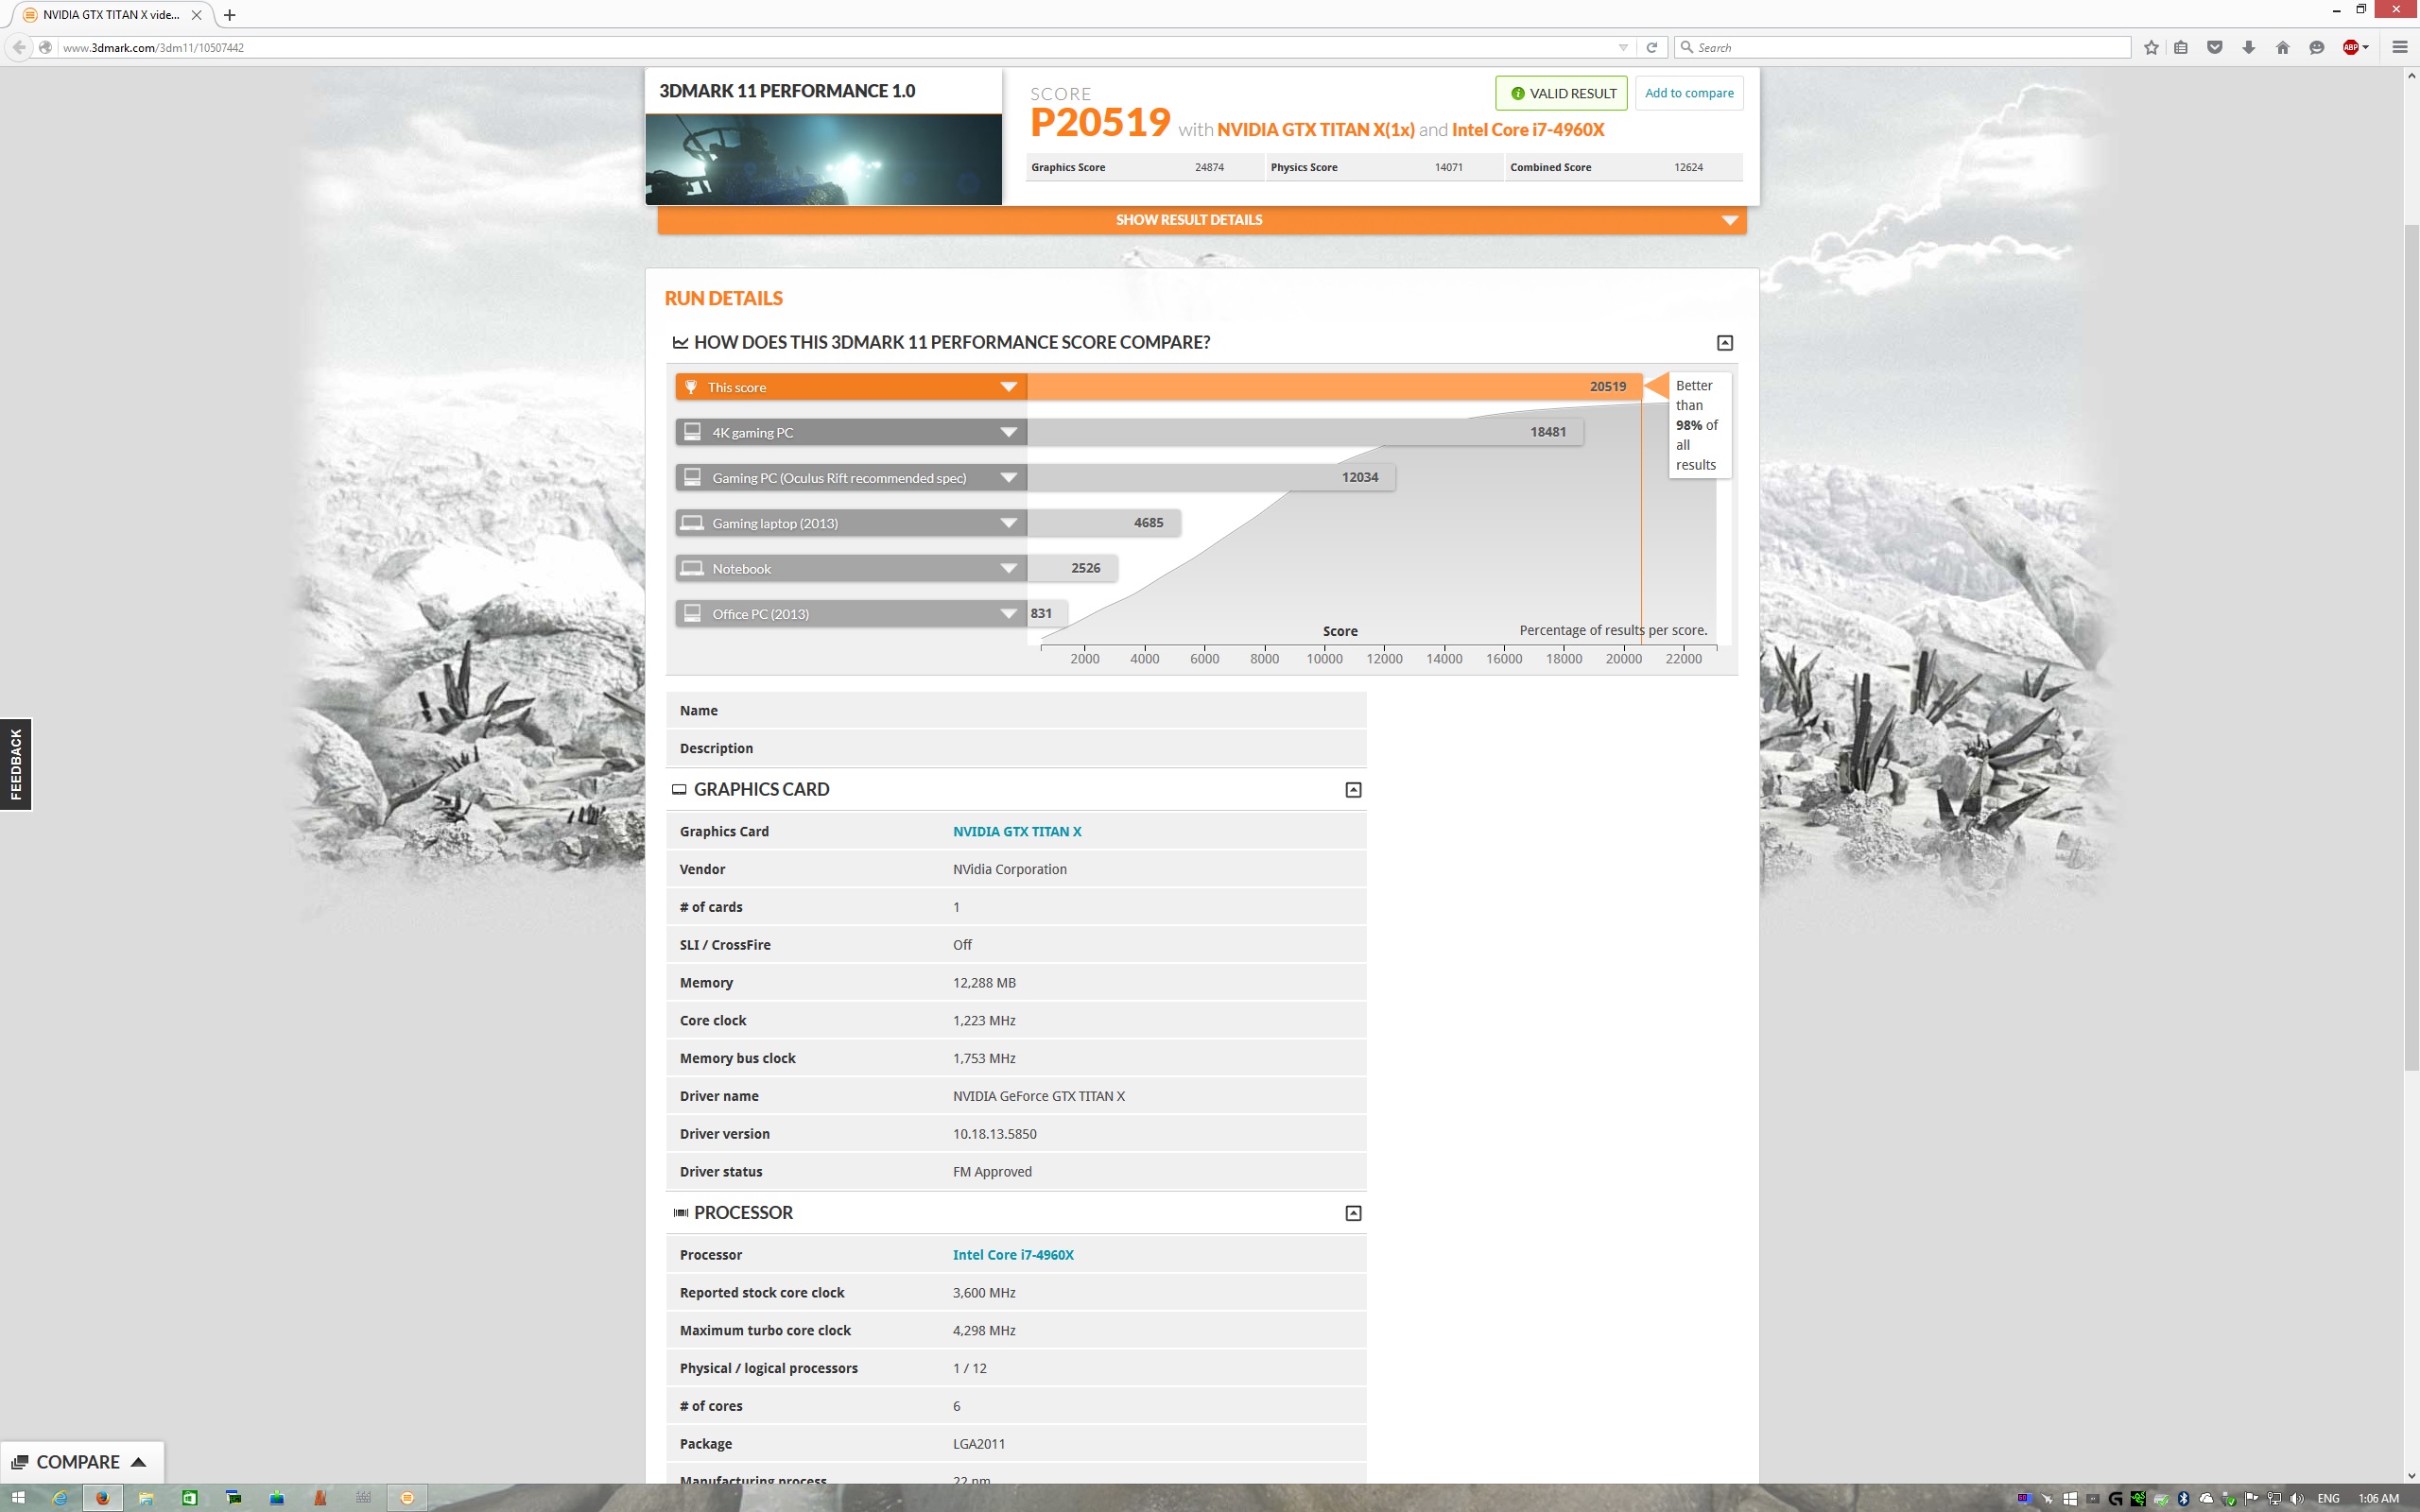
Task: Click the Pocket save icon
Action: [x=2214, y=47]
